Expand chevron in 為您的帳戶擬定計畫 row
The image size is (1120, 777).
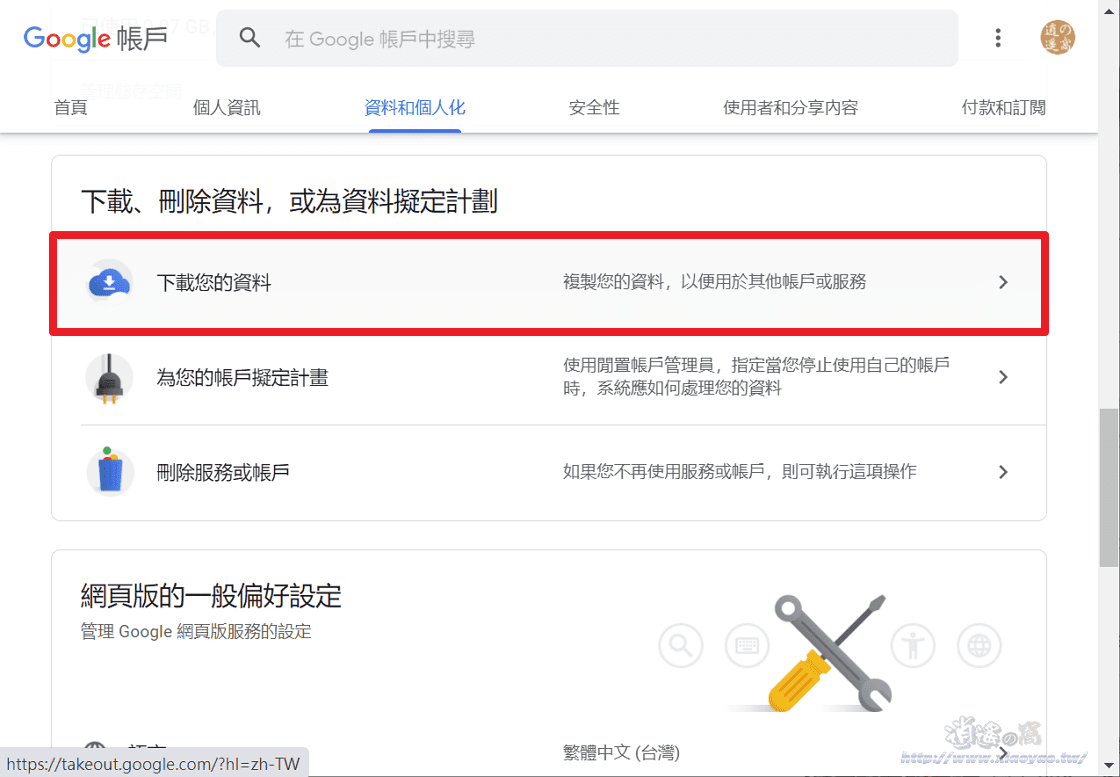coord(1003,377)
